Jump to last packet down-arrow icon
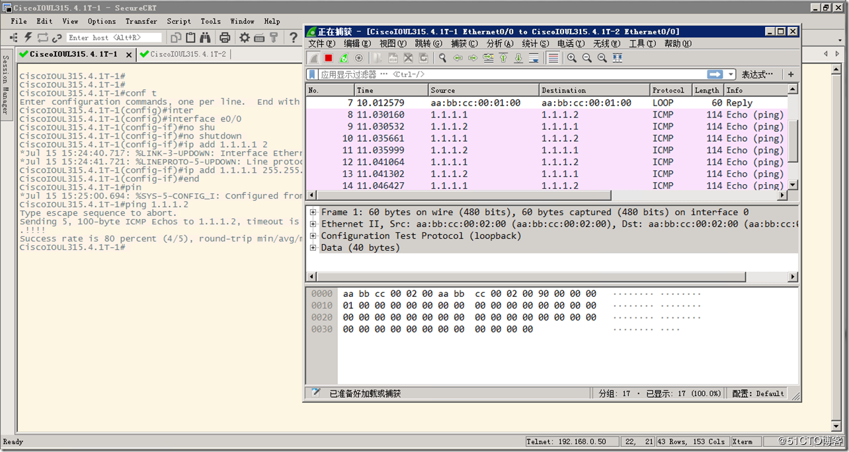Viewport: 849px width, 452px height. coord(519,58)
